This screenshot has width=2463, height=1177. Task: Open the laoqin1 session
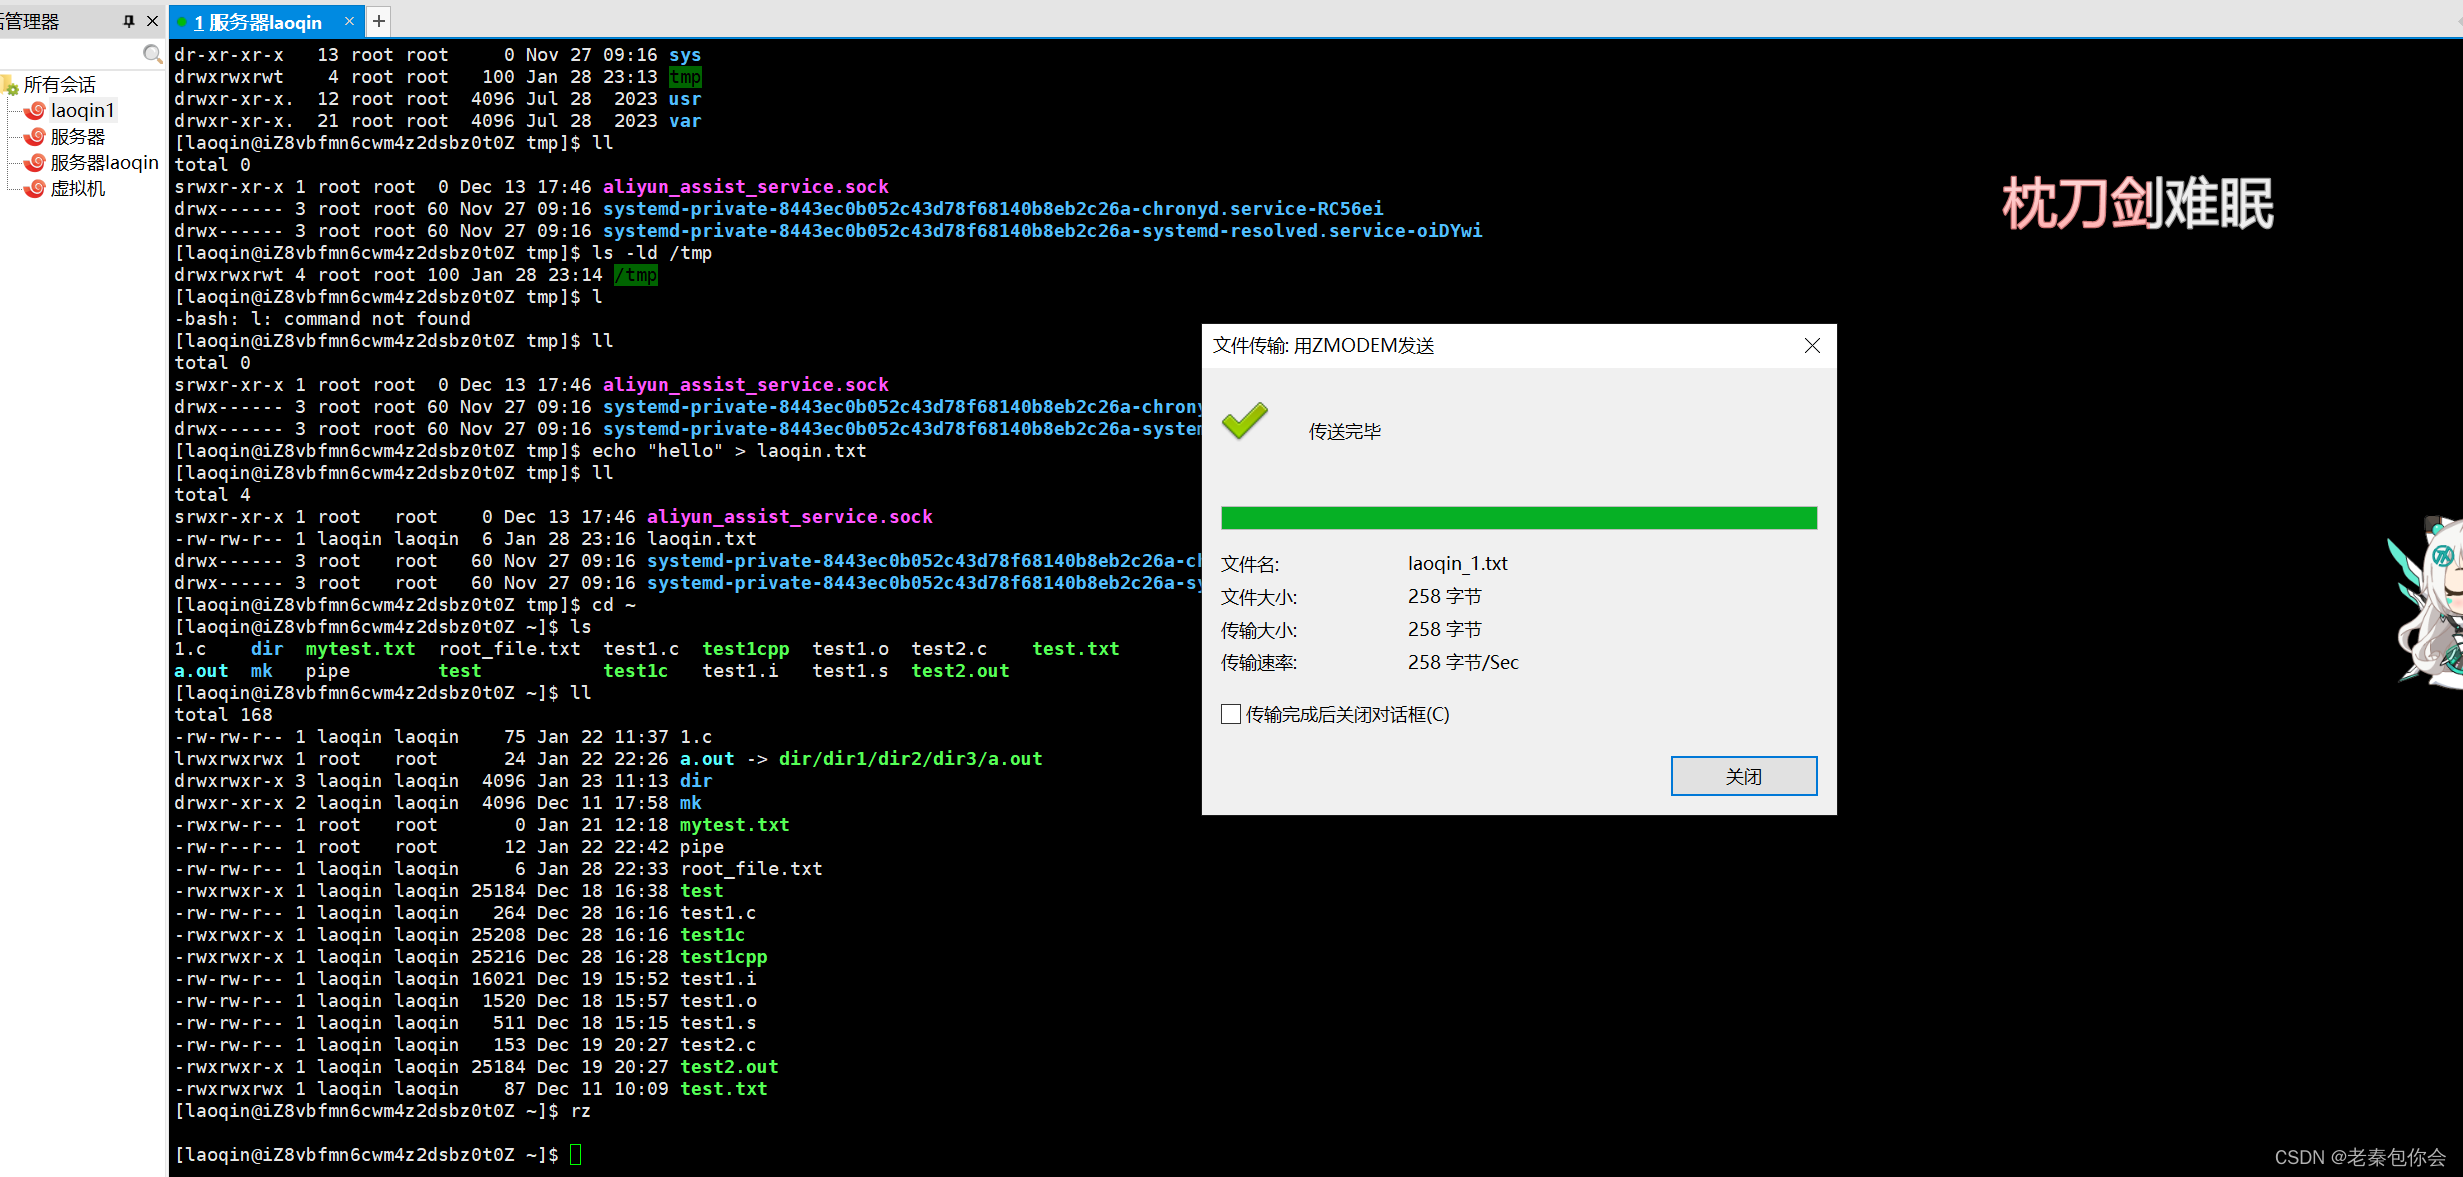(82, 110)
